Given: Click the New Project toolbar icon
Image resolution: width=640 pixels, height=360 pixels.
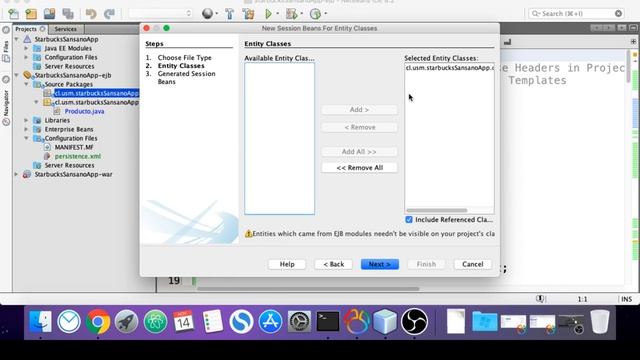Looking at the screenshot, I should (x=31, y=14).
